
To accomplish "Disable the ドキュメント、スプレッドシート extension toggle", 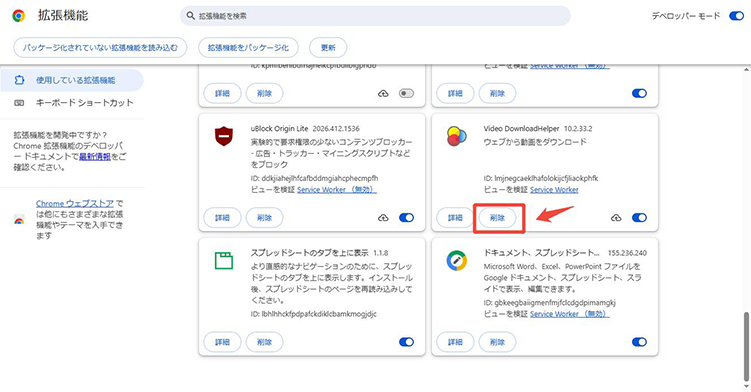I will pos(639,342).
